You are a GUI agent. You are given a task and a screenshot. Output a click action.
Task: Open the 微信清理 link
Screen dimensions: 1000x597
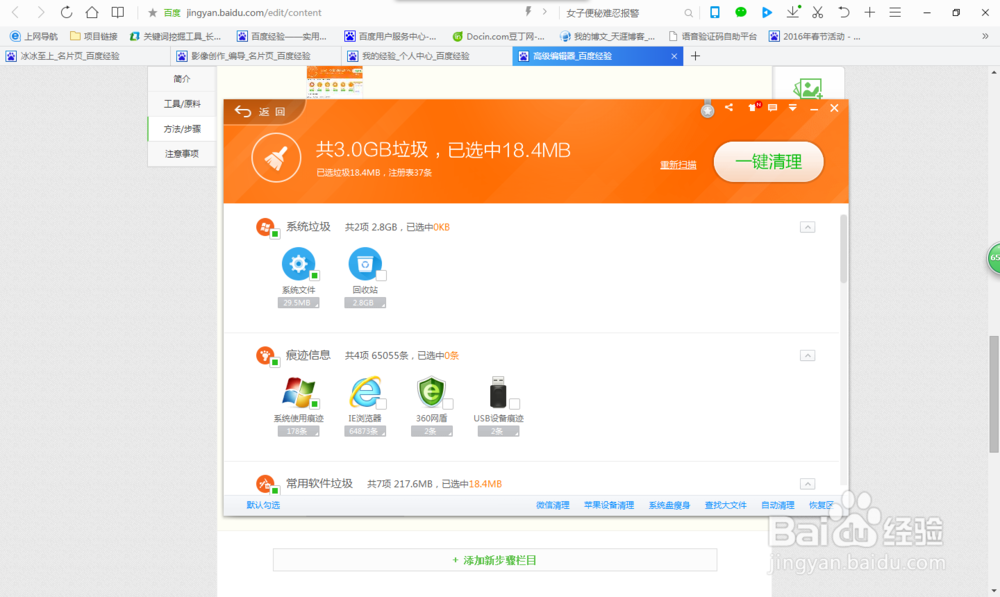coord(552,505)
